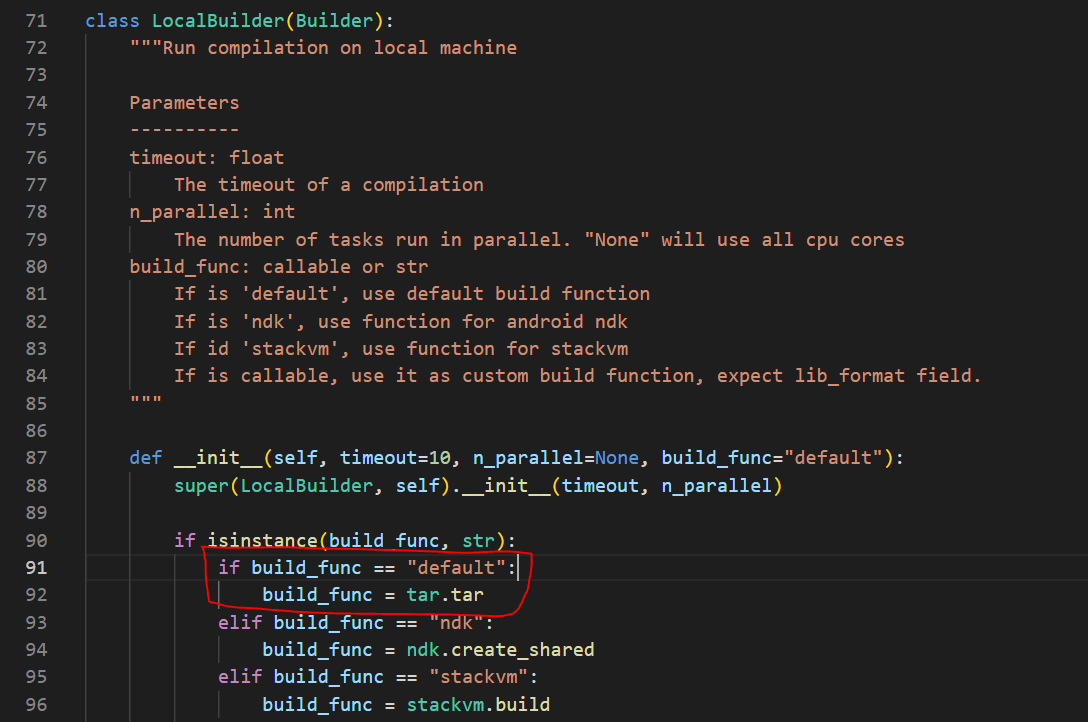Click the dashed underline on line 75
This screenshot has height=722, width=1088.
click(x=185, y=130)
